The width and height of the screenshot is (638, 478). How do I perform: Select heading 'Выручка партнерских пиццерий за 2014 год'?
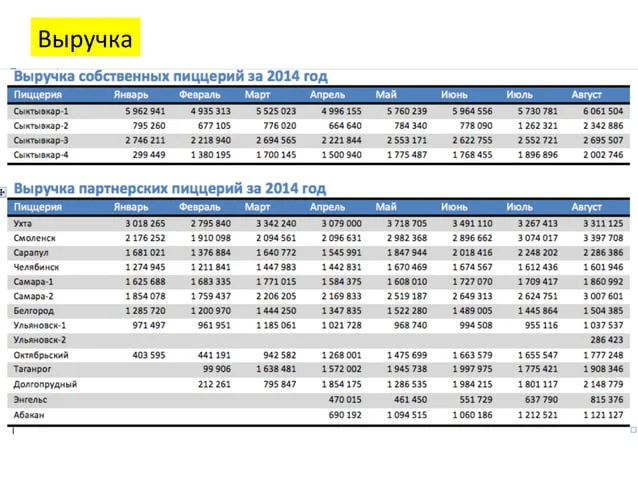click(x=170, y=188)
